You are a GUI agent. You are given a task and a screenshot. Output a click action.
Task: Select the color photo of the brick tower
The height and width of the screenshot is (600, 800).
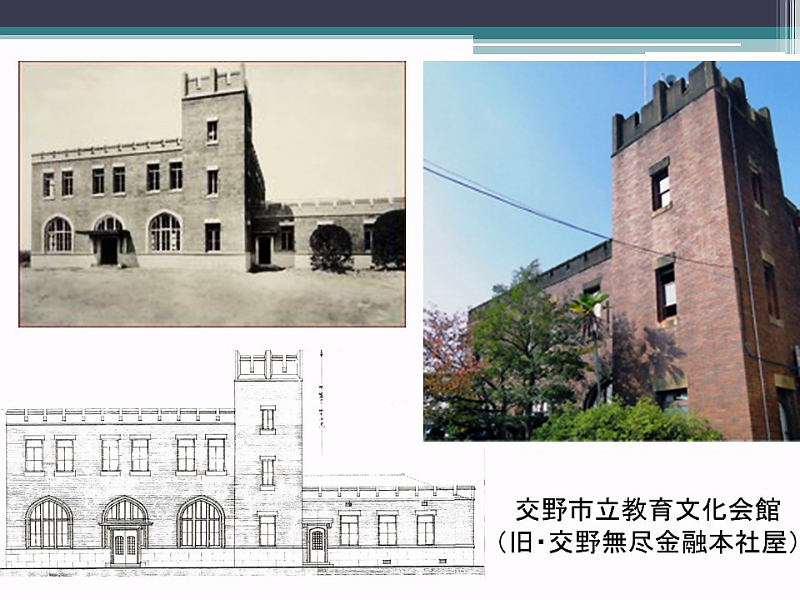(611, 251)
